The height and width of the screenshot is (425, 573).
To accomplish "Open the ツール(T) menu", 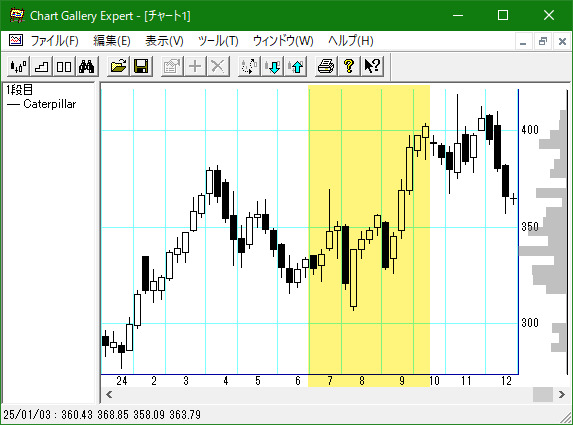I will click(218, 41).
